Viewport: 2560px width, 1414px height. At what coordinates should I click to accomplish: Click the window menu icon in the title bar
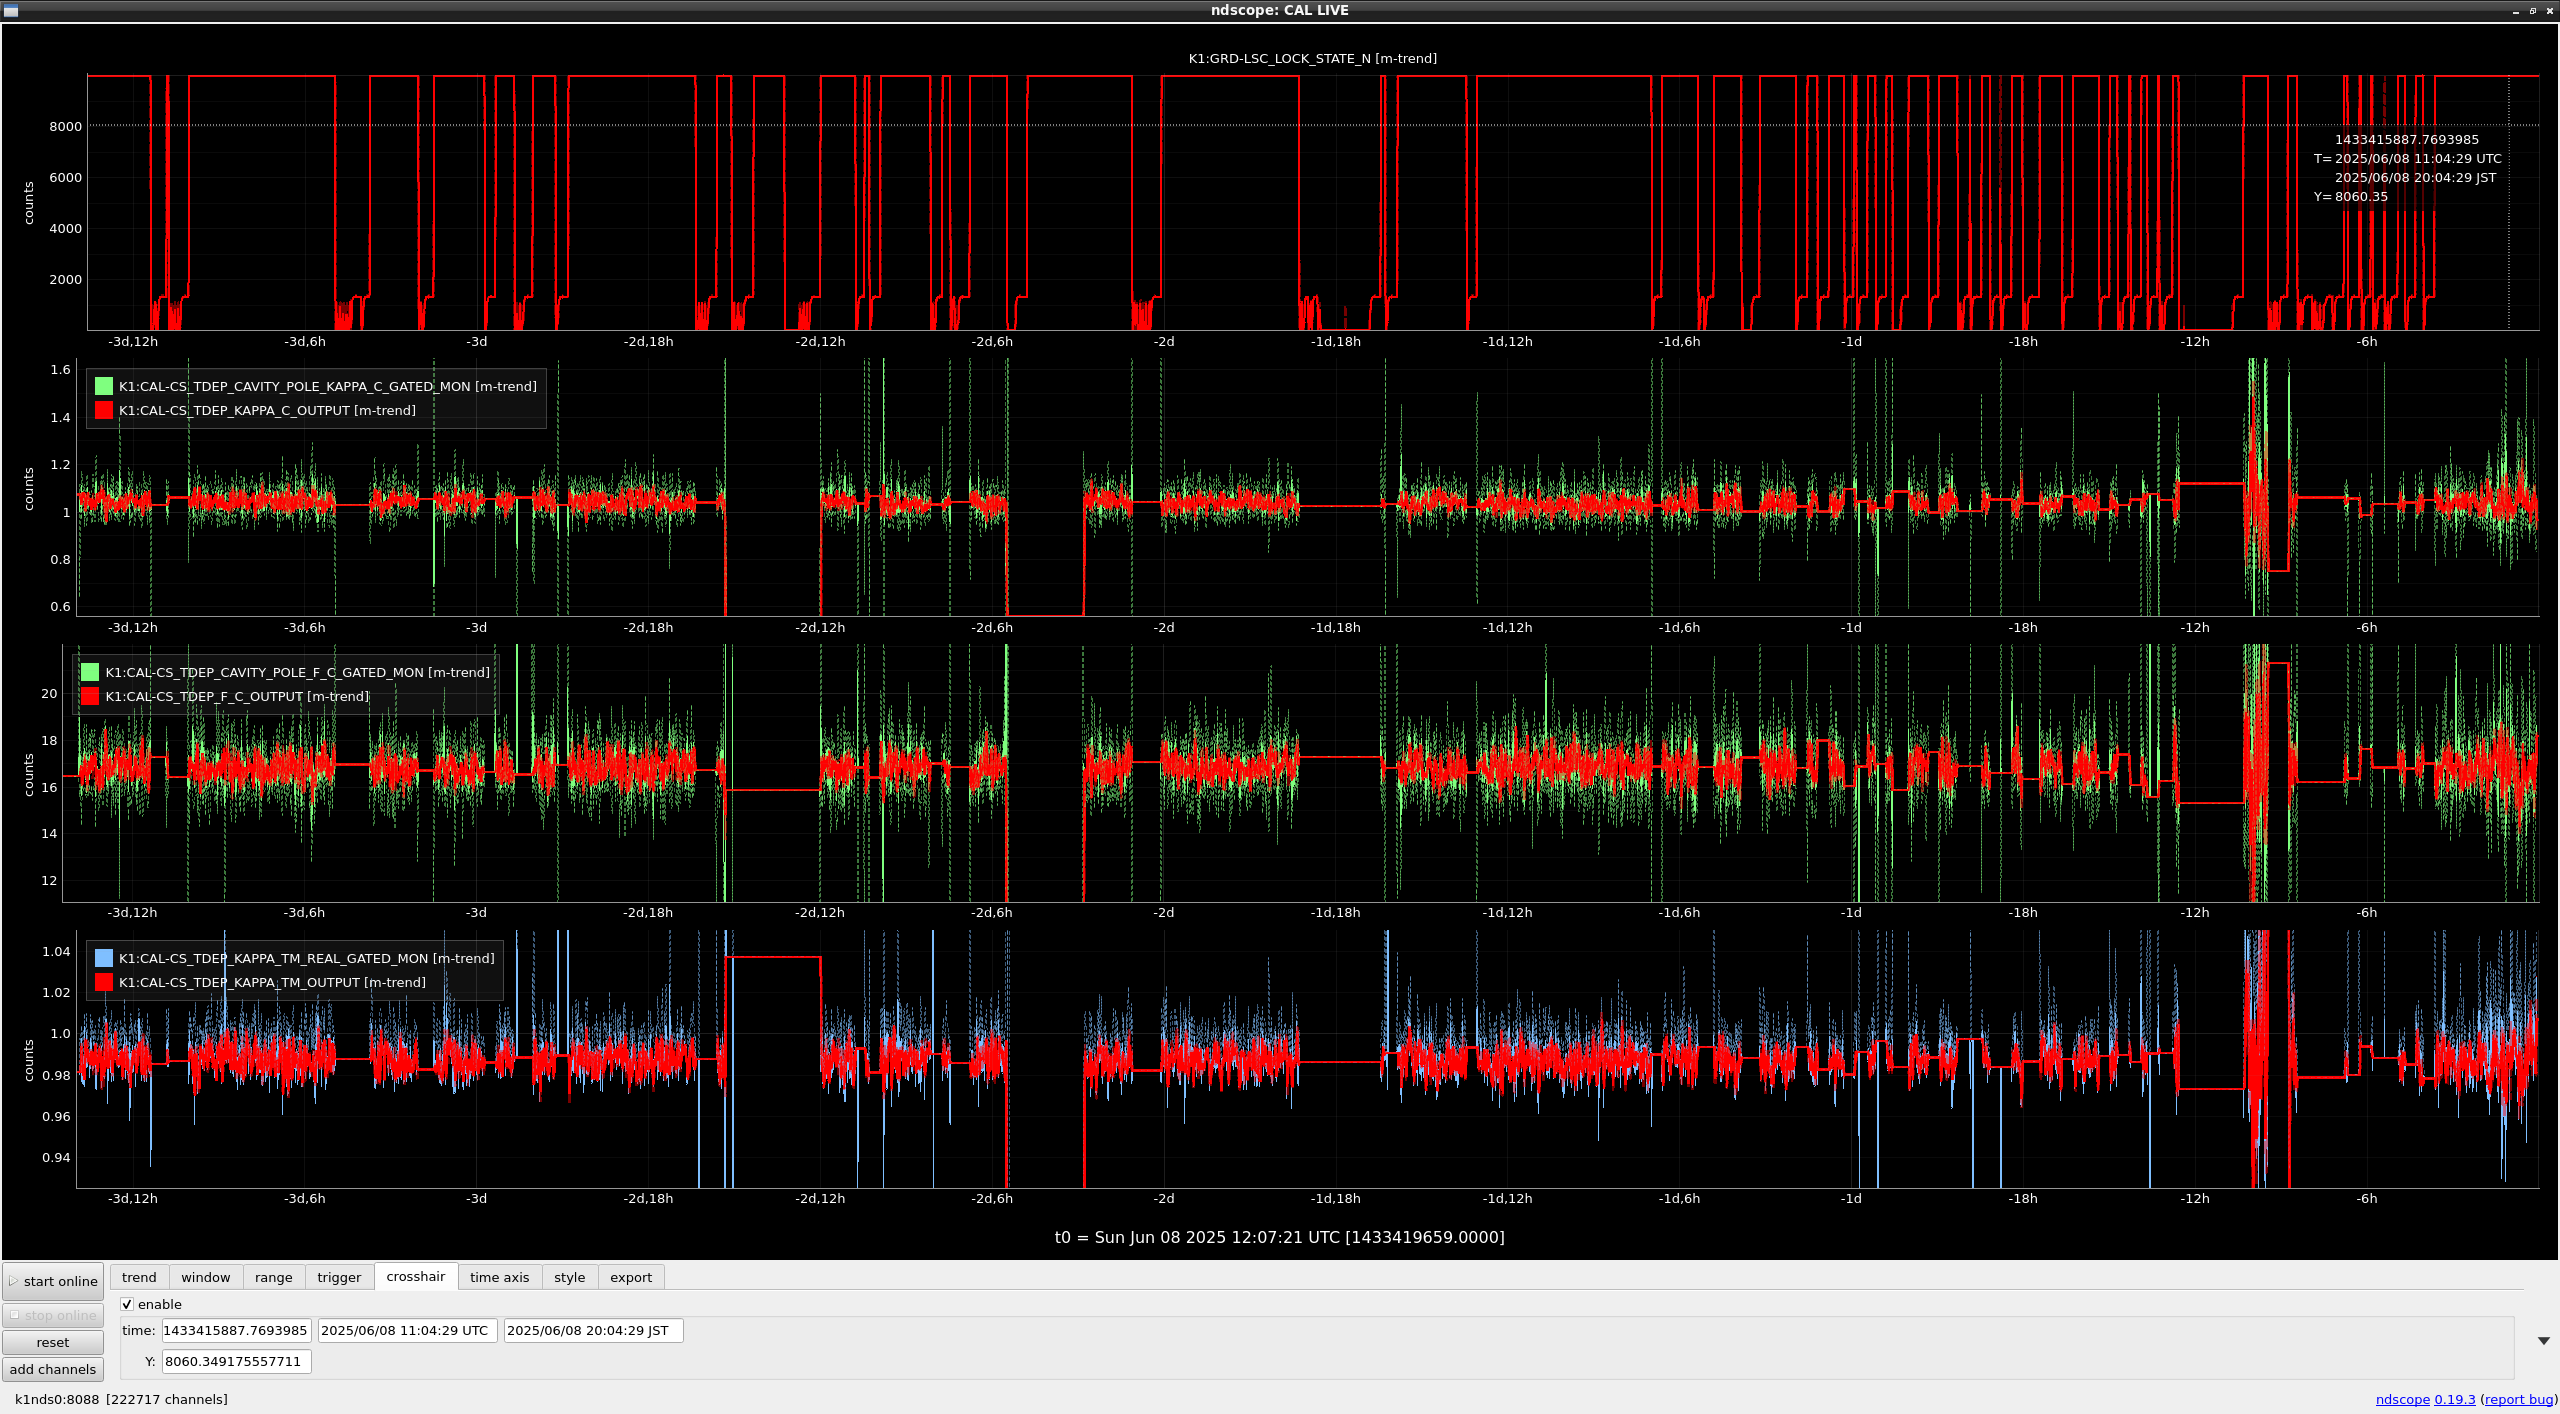coord(11,10)
